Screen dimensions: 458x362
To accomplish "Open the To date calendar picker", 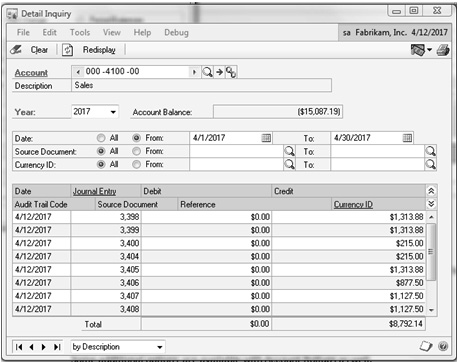I will (407, 138).
